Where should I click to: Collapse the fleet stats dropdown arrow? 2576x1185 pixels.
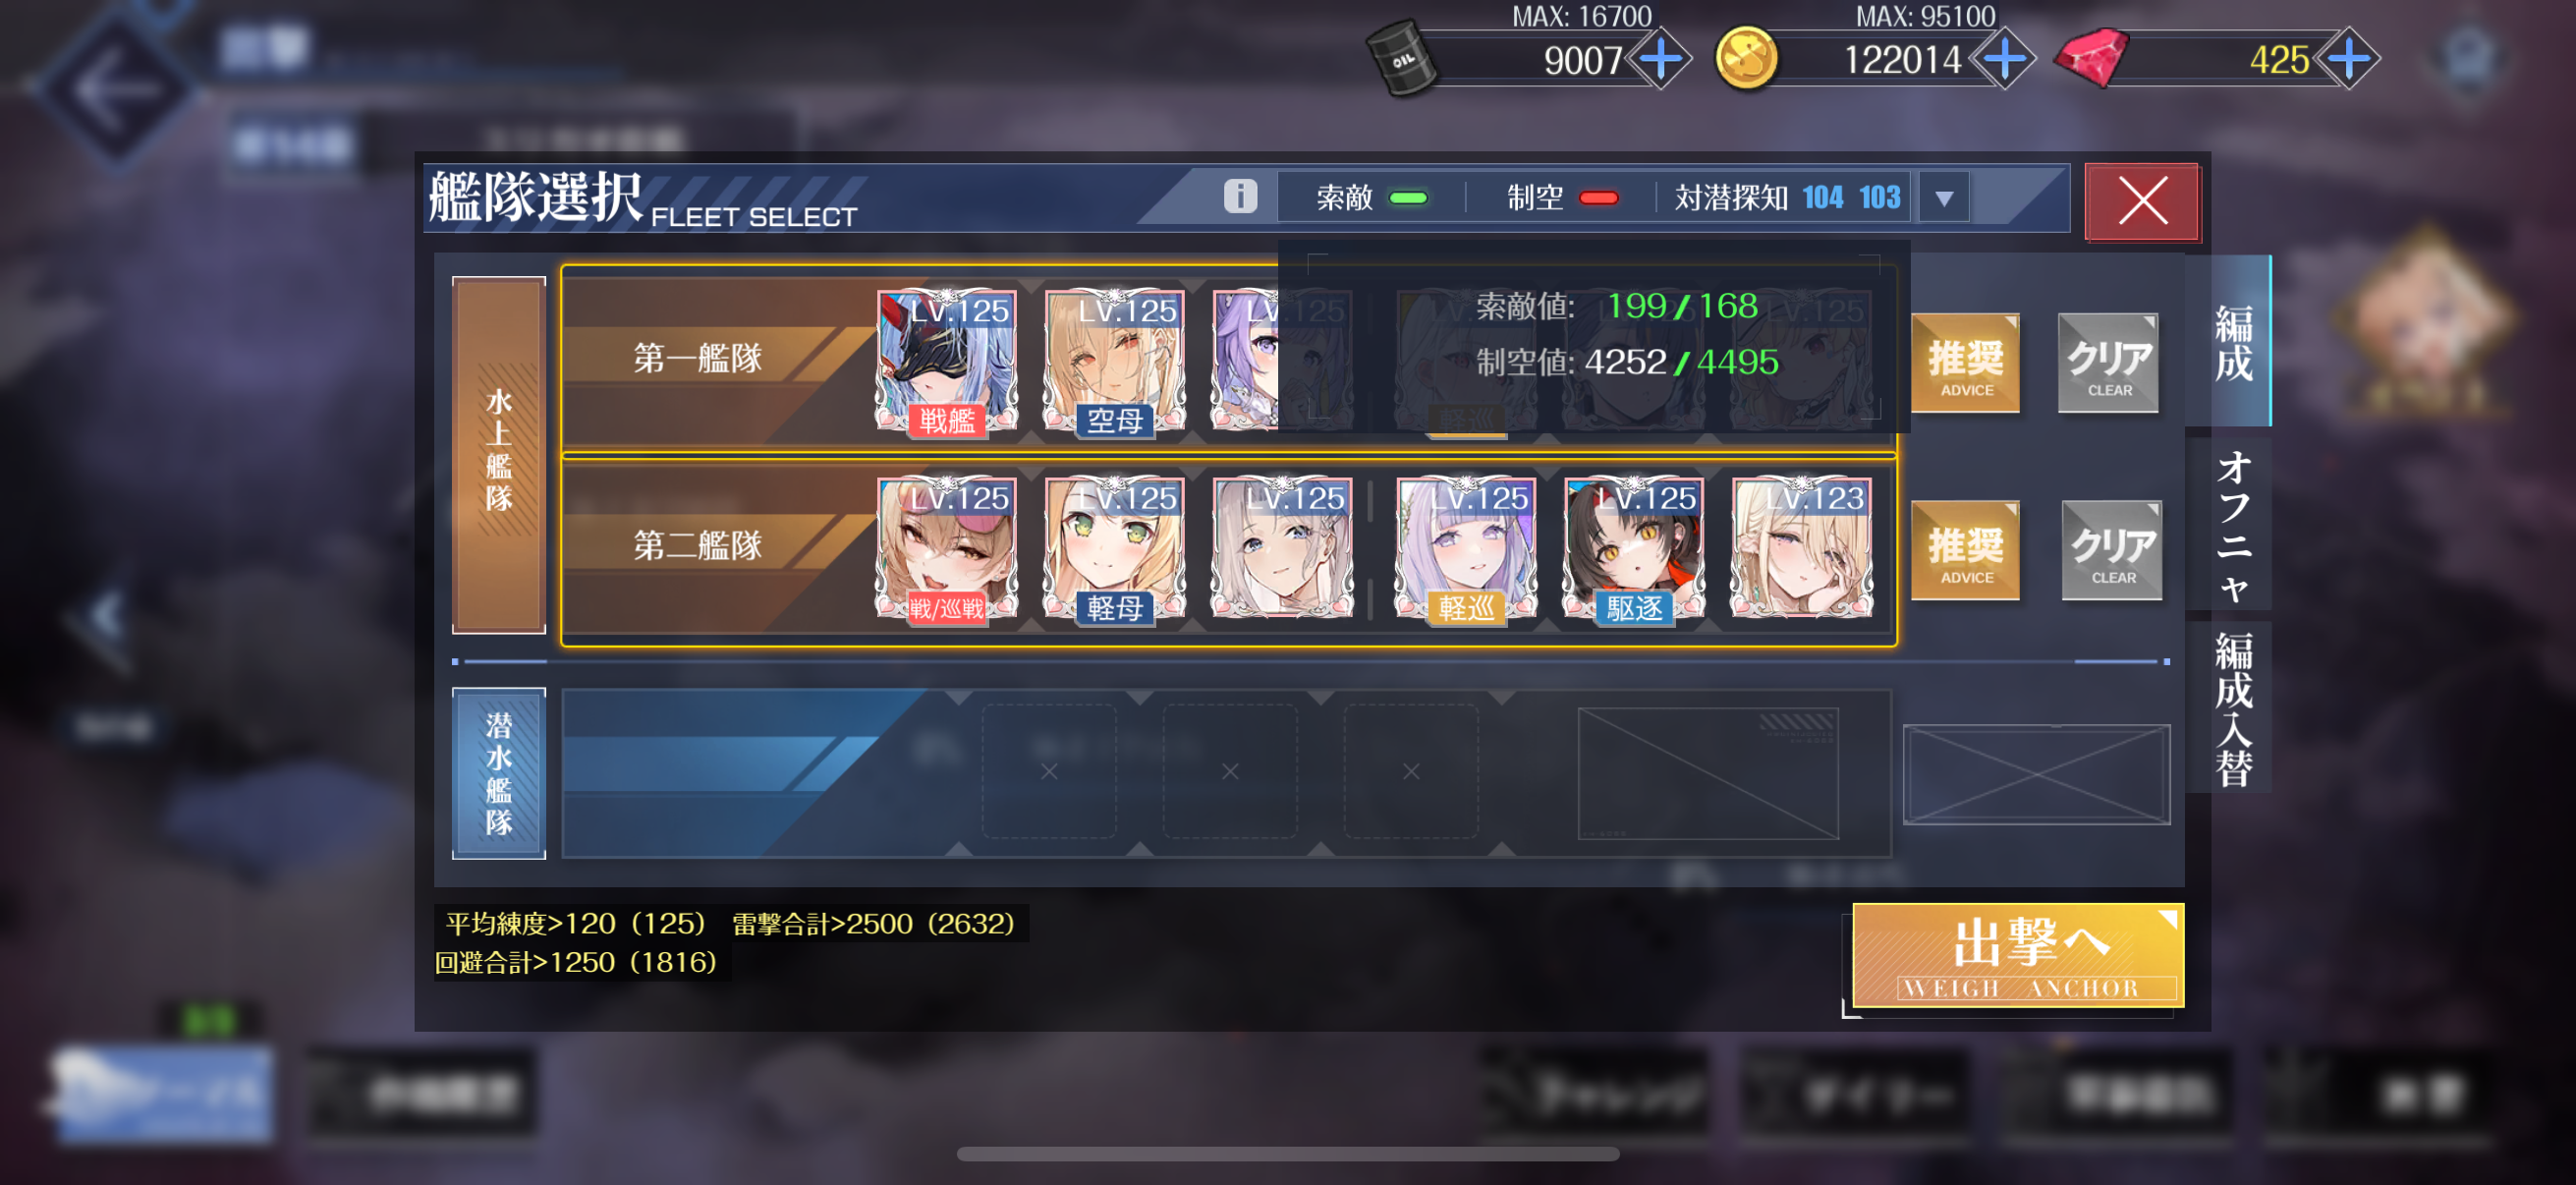tap(1943, 198)
